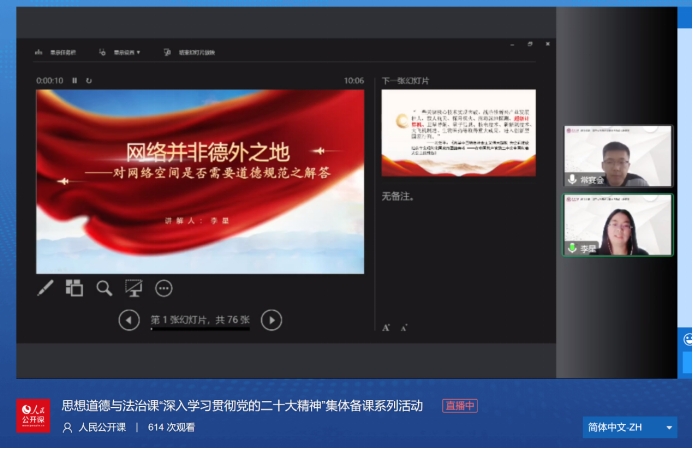693x449 pixels.
Task: Advance to the next slide arrow
Action: pos(271,320)
